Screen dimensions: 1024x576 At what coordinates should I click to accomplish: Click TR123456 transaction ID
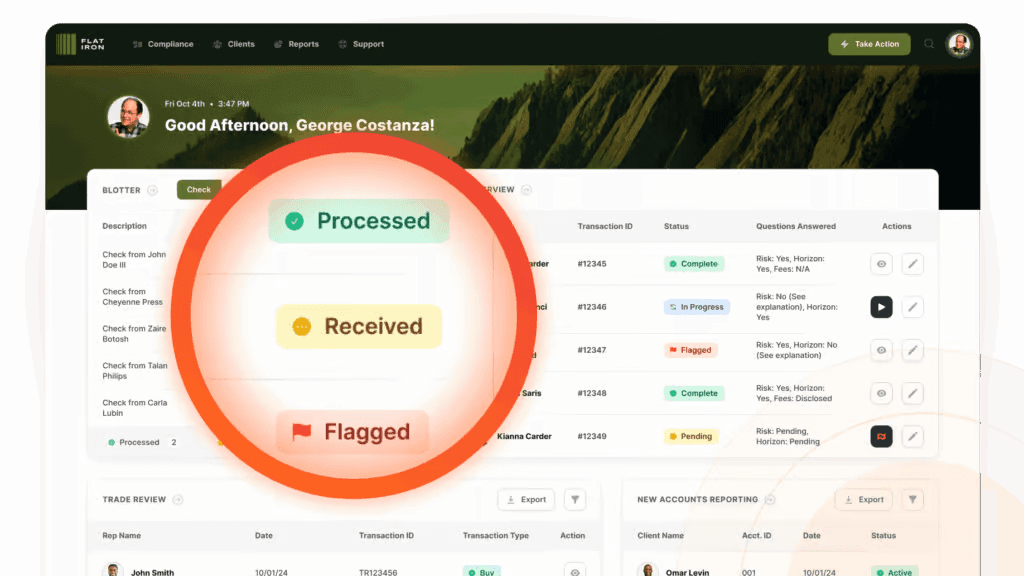[378, 572]
